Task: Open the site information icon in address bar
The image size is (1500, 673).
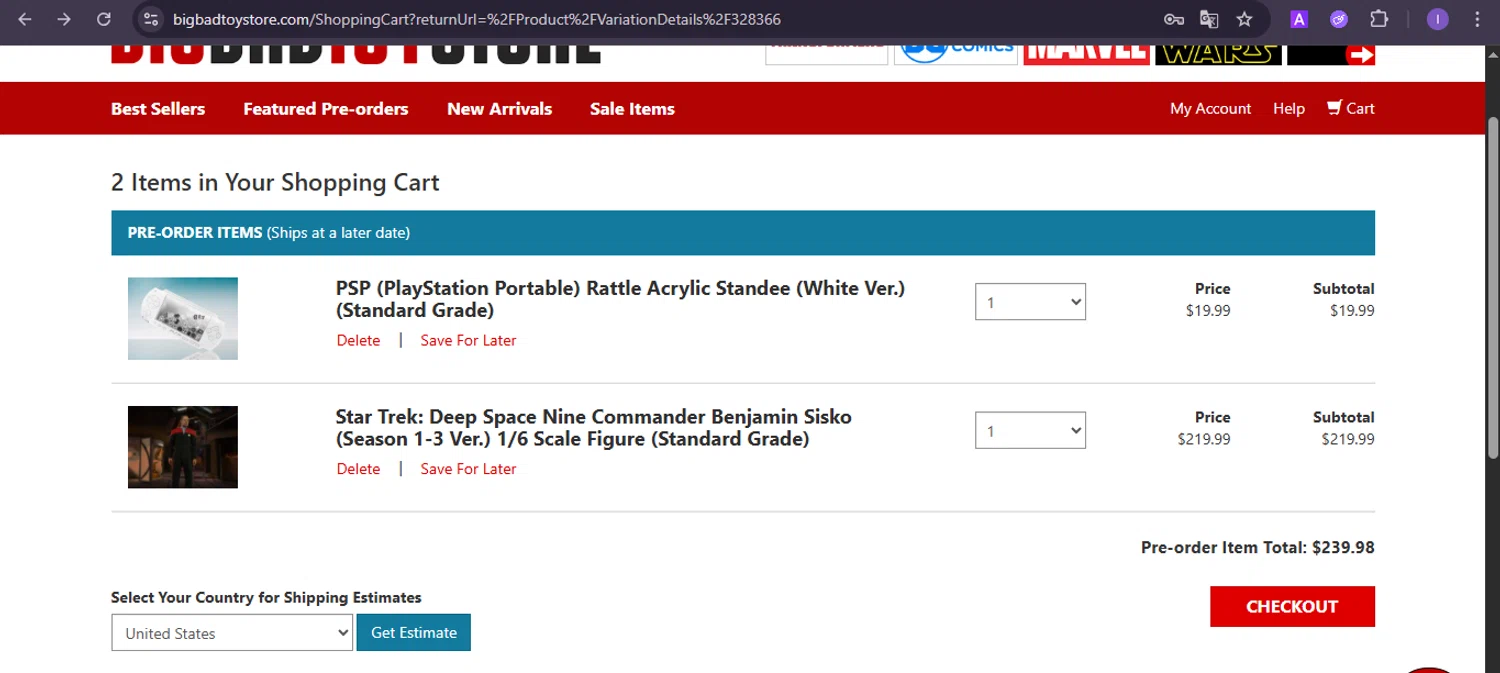Action: click(x=150, y=19)
